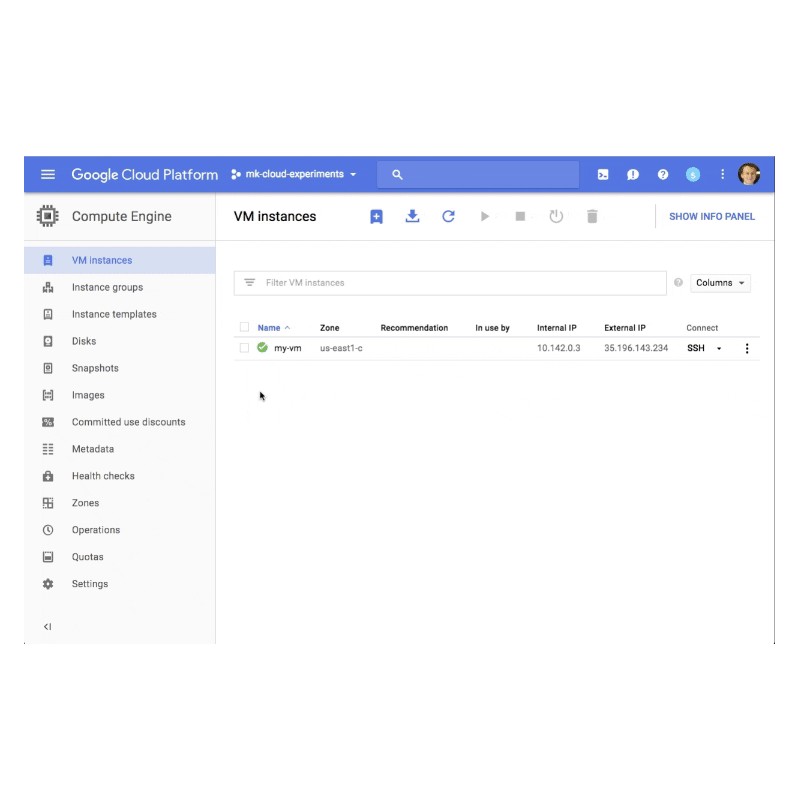Viewport: 800px width, 800px height.
Task: Click the Filter VM instances field
Action: click(x=450, y=283)
